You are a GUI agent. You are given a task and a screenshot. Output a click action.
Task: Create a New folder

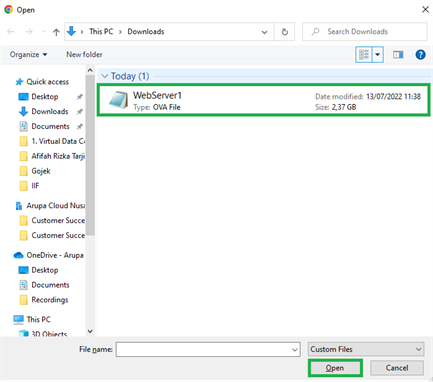click(x=84, y=54)
